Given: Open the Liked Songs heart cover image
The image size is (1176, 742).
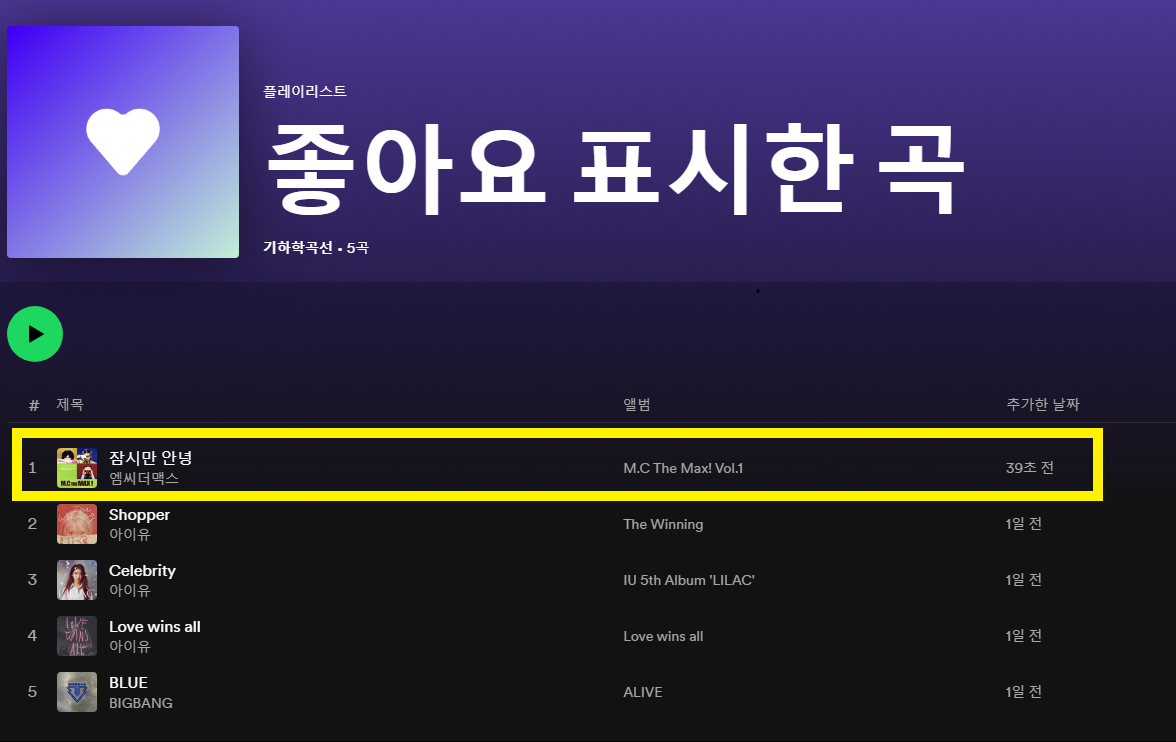Looking at the screenshot, I should [123, 142].
